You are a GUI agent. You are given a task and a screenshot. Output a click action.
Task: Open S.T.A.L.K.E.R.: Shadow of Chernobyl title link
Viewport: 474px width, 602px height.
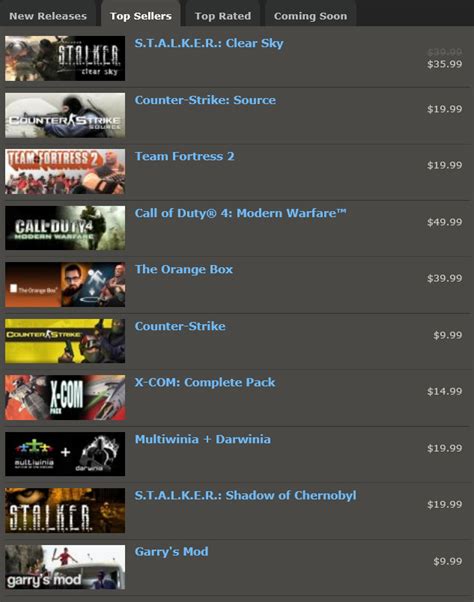[x=245, y=495]
